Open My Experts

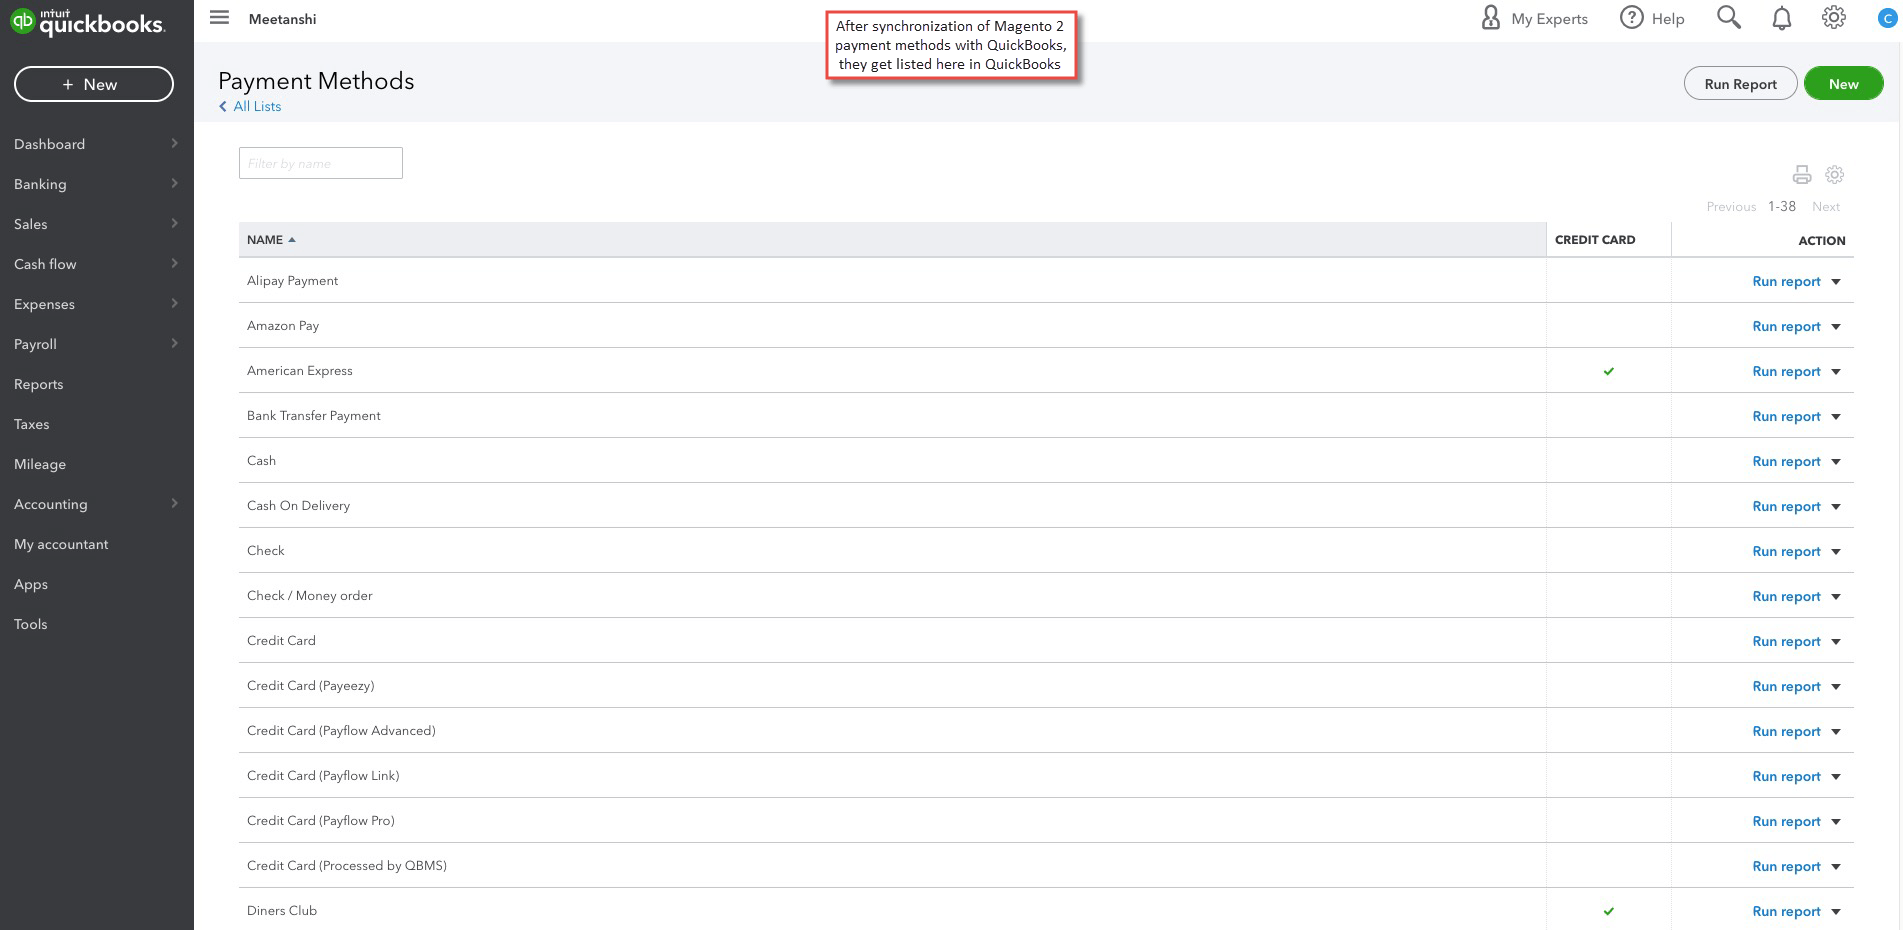point(1534,18)
